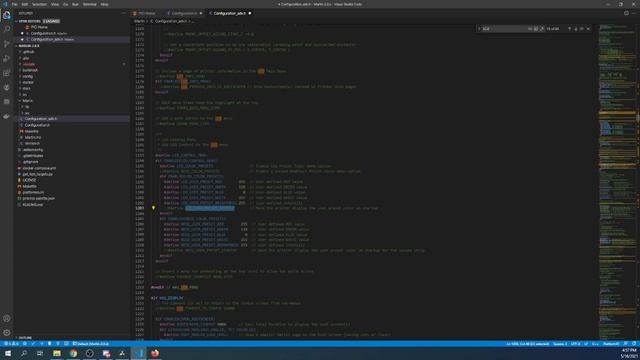Expand the config folder
The height and width of the screenshot is (360, 640).
pyautogui.click(x=27, y=76)
